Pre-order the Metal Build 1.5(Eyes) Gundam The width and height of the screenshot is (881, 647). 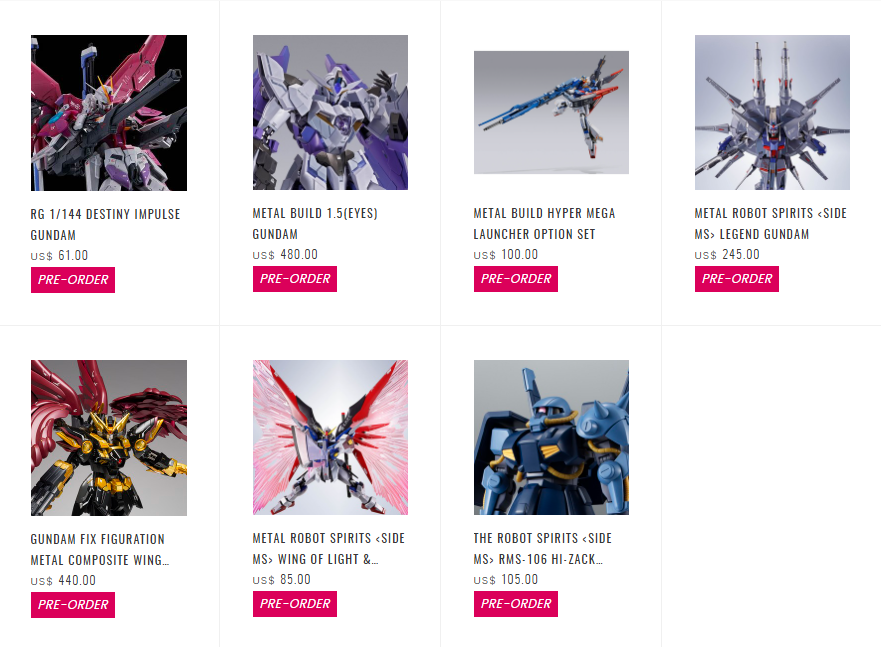click(x=295, y=279)
